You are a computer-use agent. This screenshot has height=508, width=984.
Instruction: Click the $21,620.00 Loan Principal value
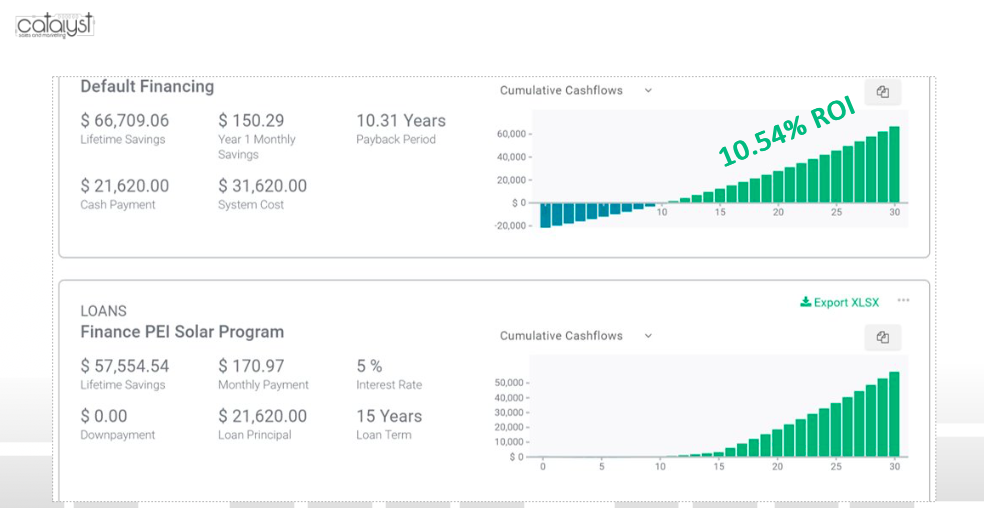click(x=262, y=416)
